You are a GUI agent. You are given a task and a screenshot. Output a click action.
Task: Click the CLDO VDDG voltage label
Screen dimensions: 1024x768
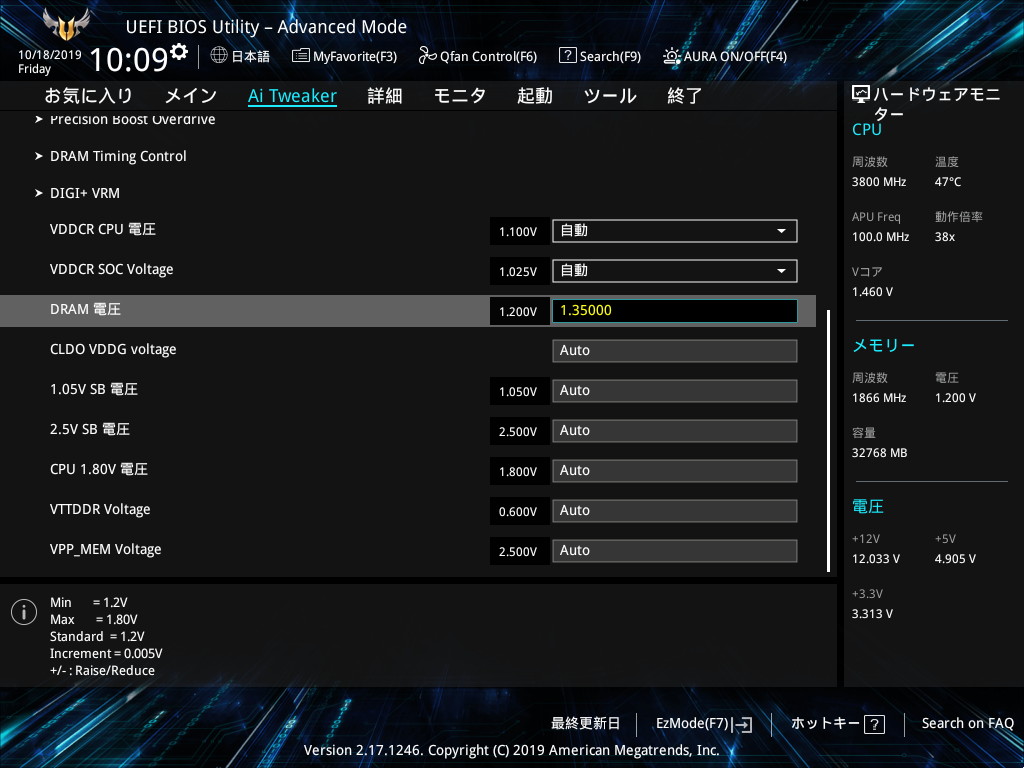pos(113,349)
